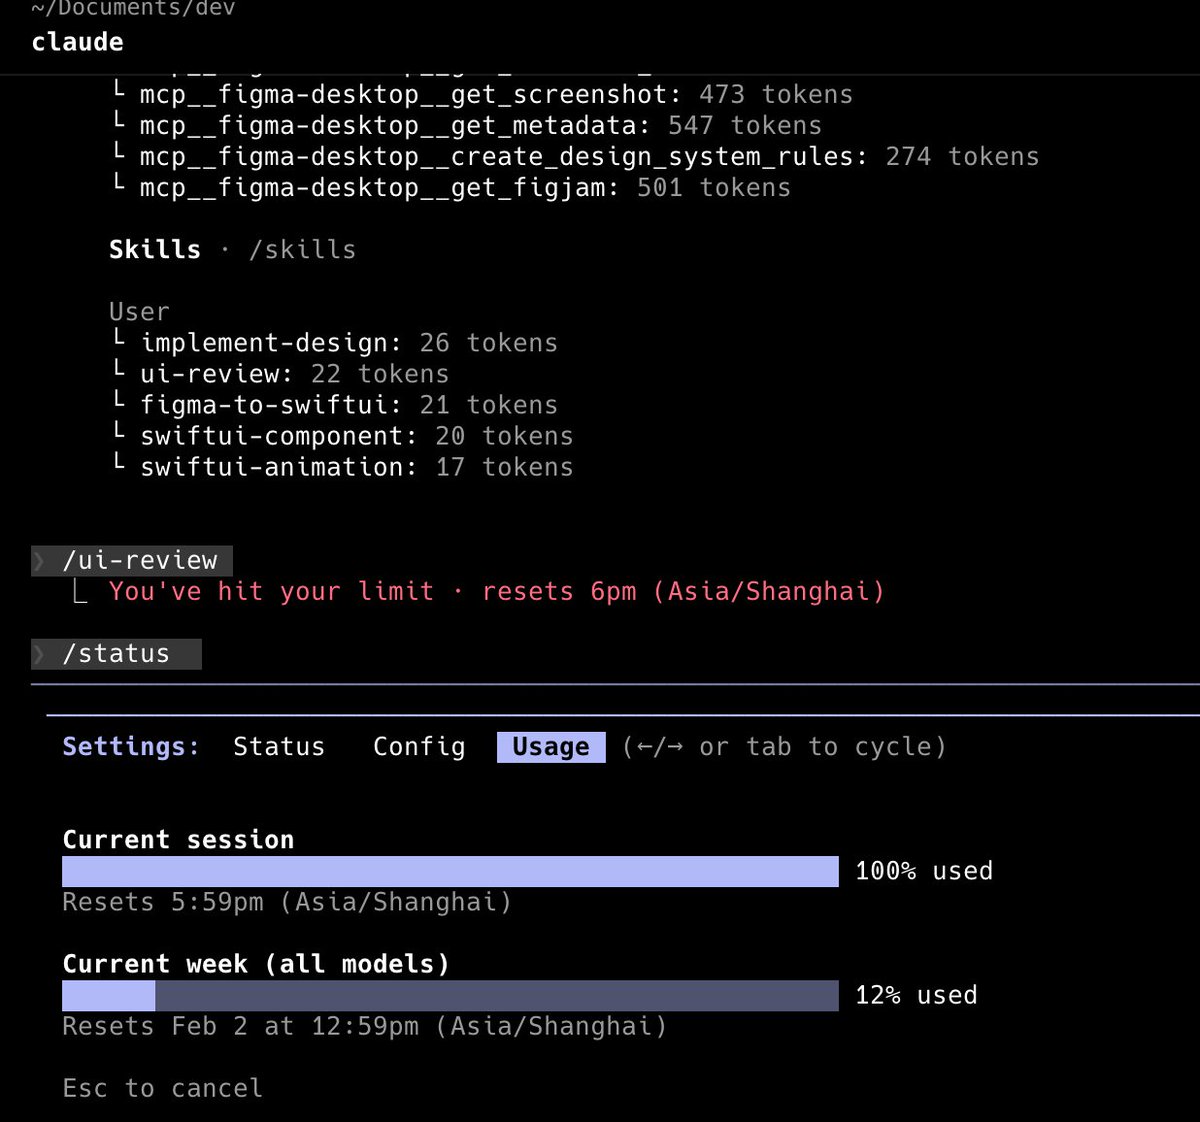The width and height of the screenshot is (1200, 1122).
Task: Select the get_figjam 501 tokens row
Action: (x=451, y=188)
